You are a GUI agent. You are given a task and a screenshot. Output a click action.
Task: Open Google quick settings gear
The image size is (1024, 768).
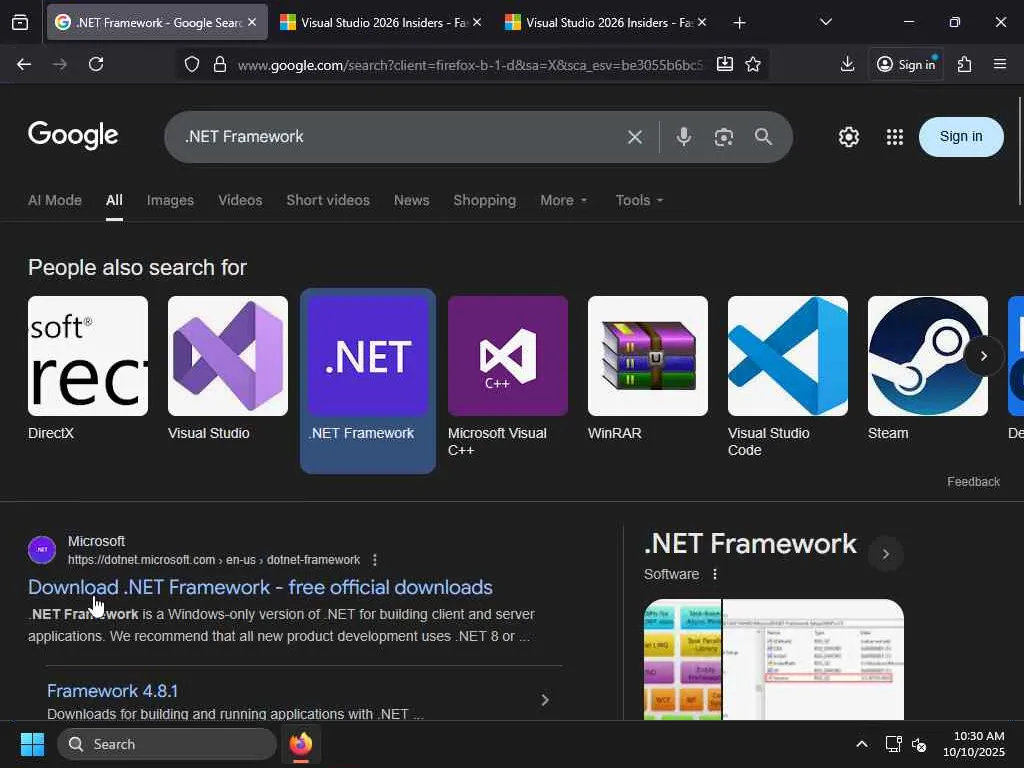848,136
